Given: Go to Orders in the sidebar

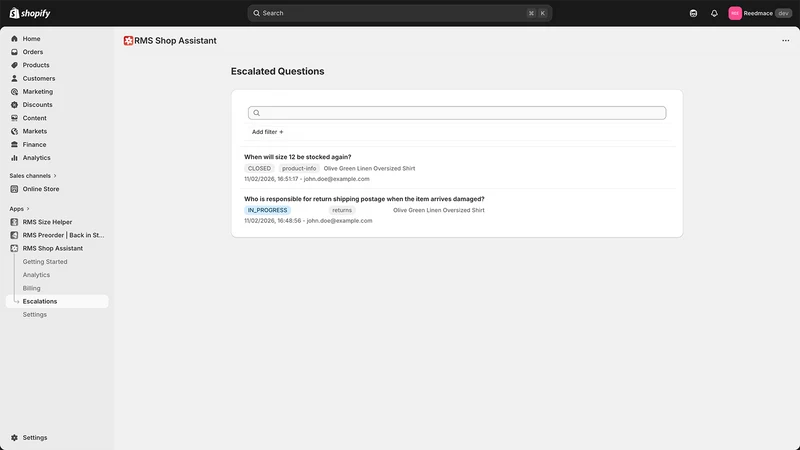Looking at the screenshot, I should [33, 52].
